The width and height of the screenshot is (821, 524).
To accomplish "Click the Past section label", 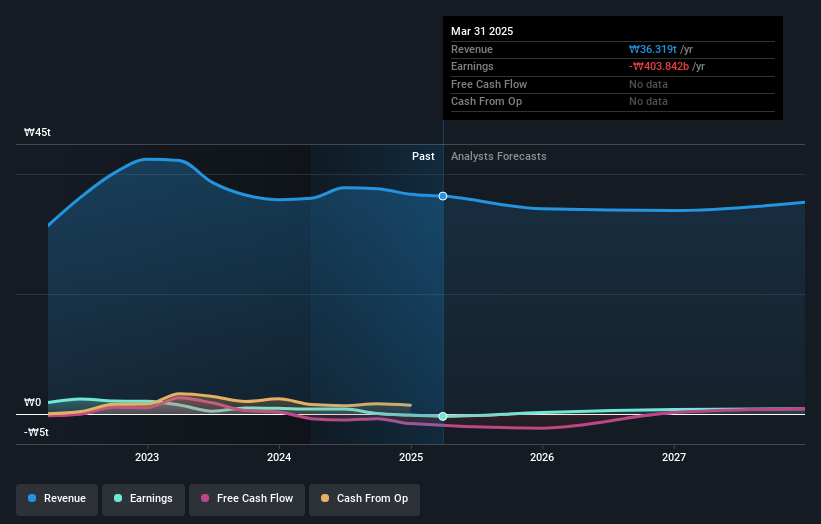I will [423, 157].
